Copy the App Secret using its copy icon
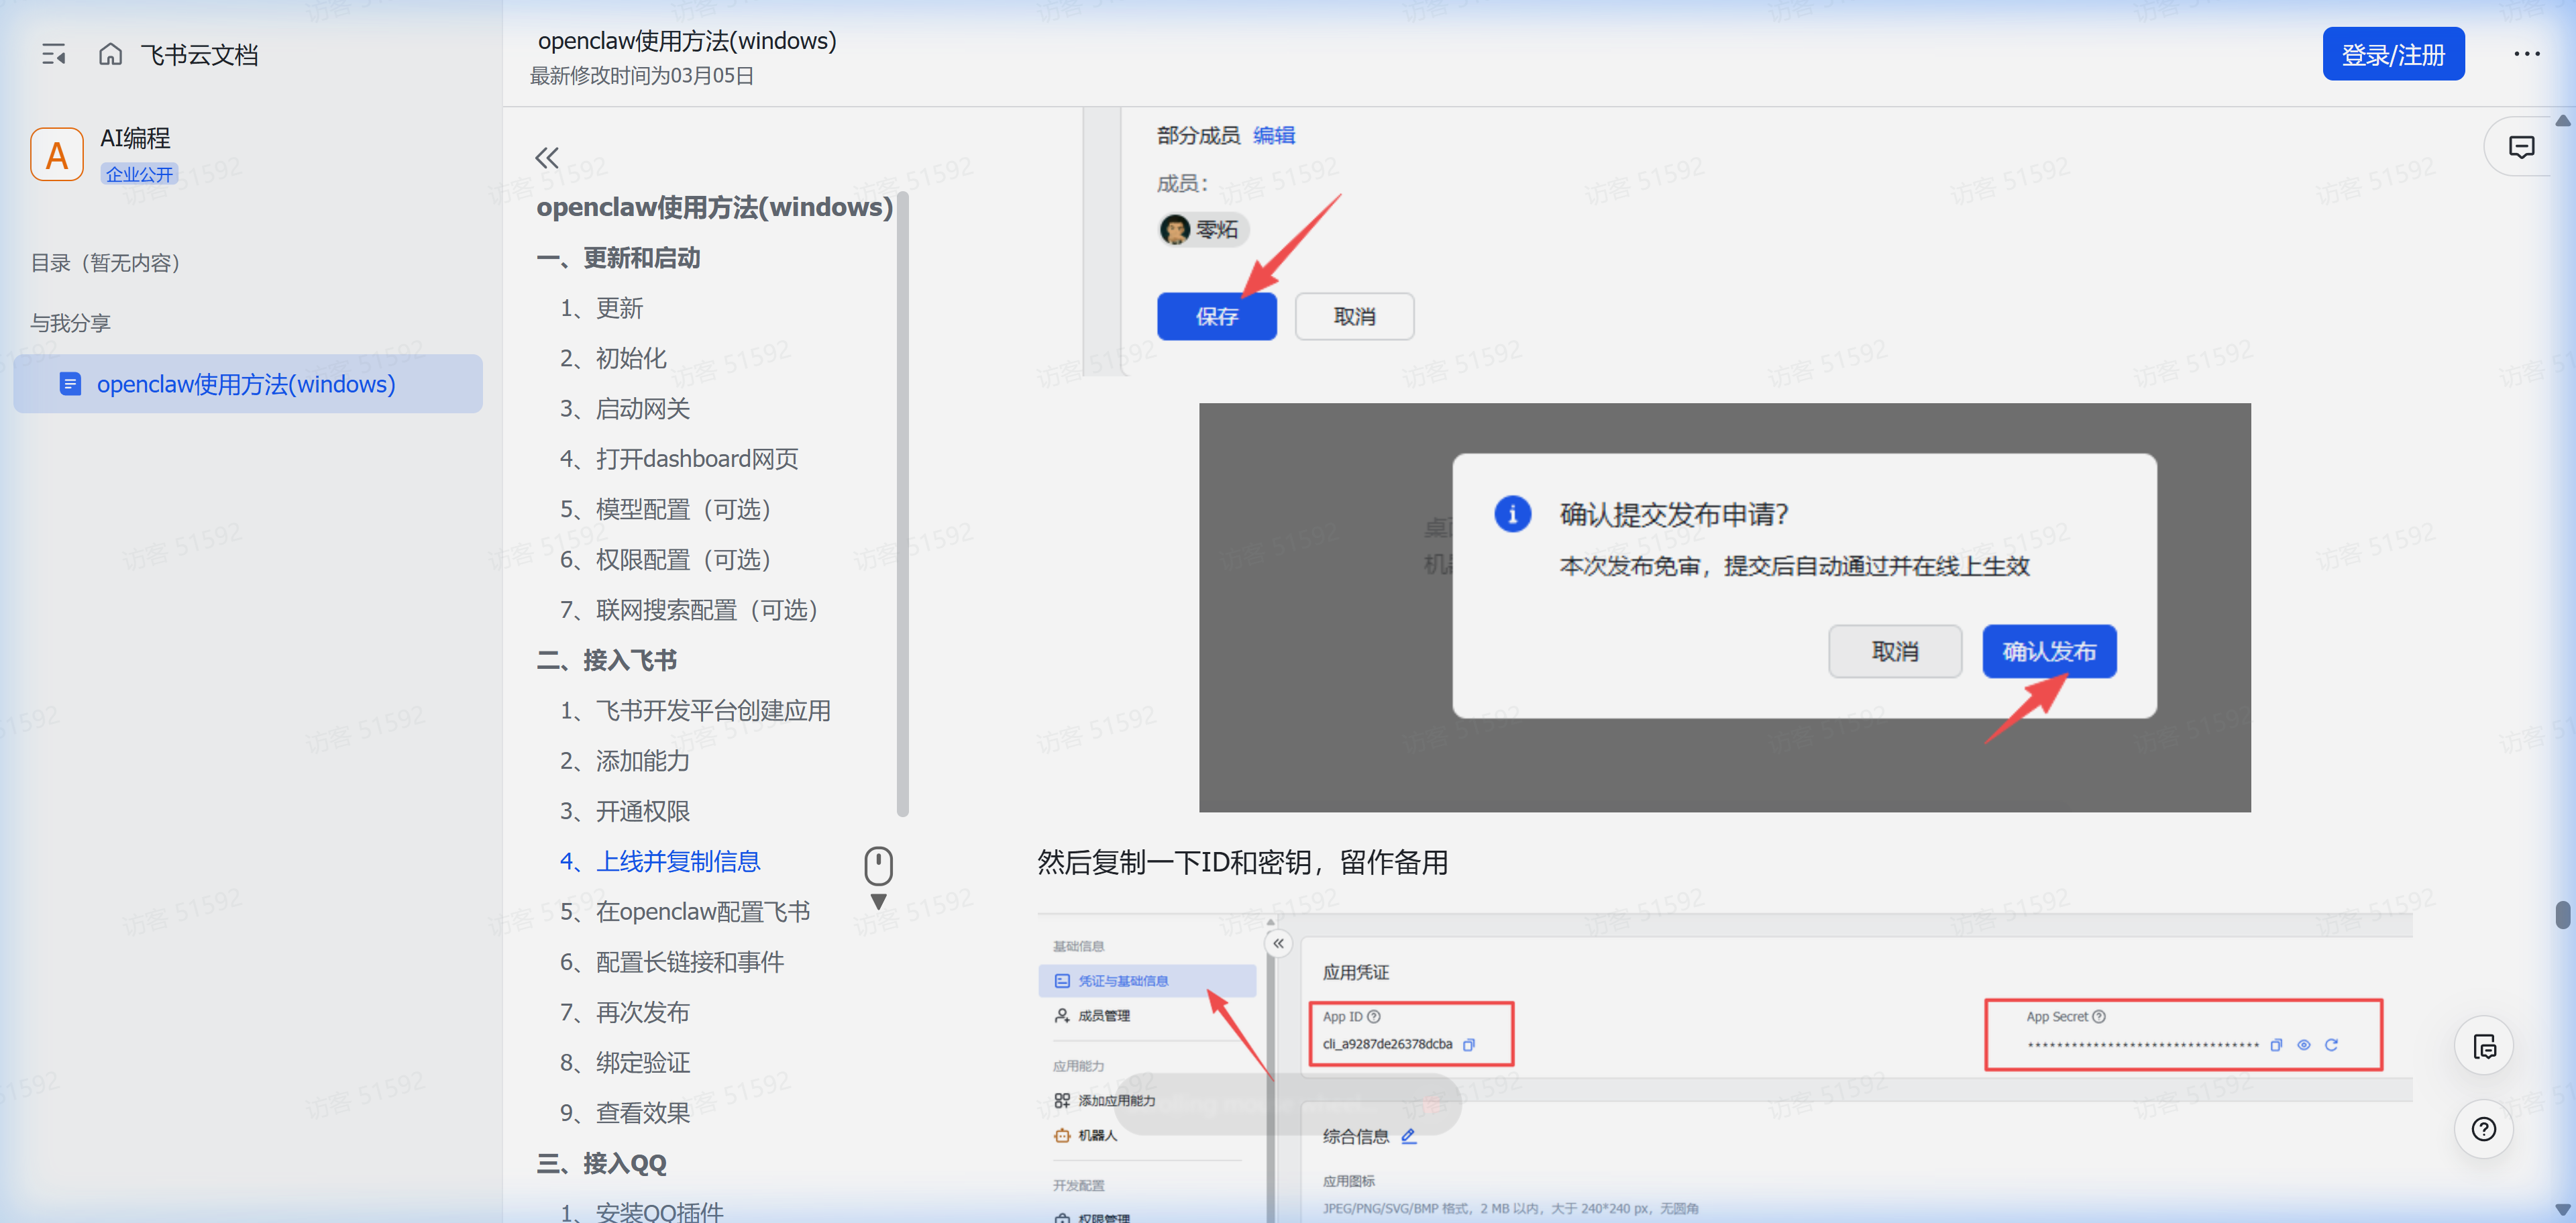Screen dimensions: 2576x1223 pyautogui.click(x=2276, y=1045)
